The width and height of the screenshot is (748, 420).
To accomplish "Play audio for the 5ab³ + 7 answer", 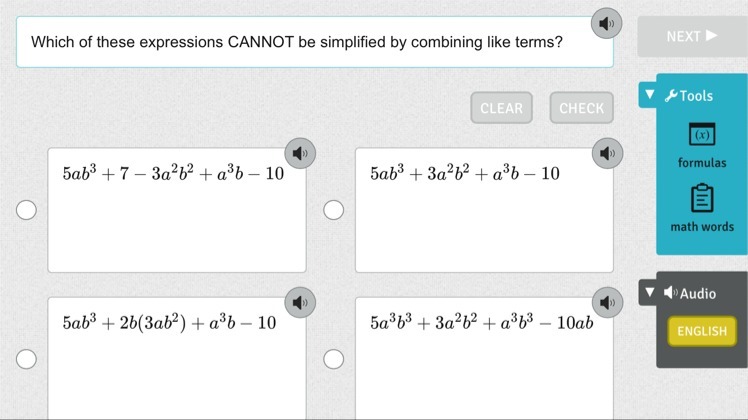I will click(298, 154).
